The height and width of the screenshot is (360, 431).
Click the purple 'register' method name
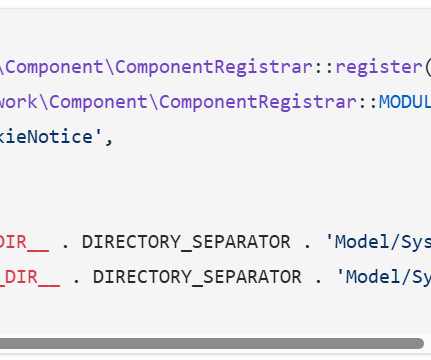[x=379, y=67]
